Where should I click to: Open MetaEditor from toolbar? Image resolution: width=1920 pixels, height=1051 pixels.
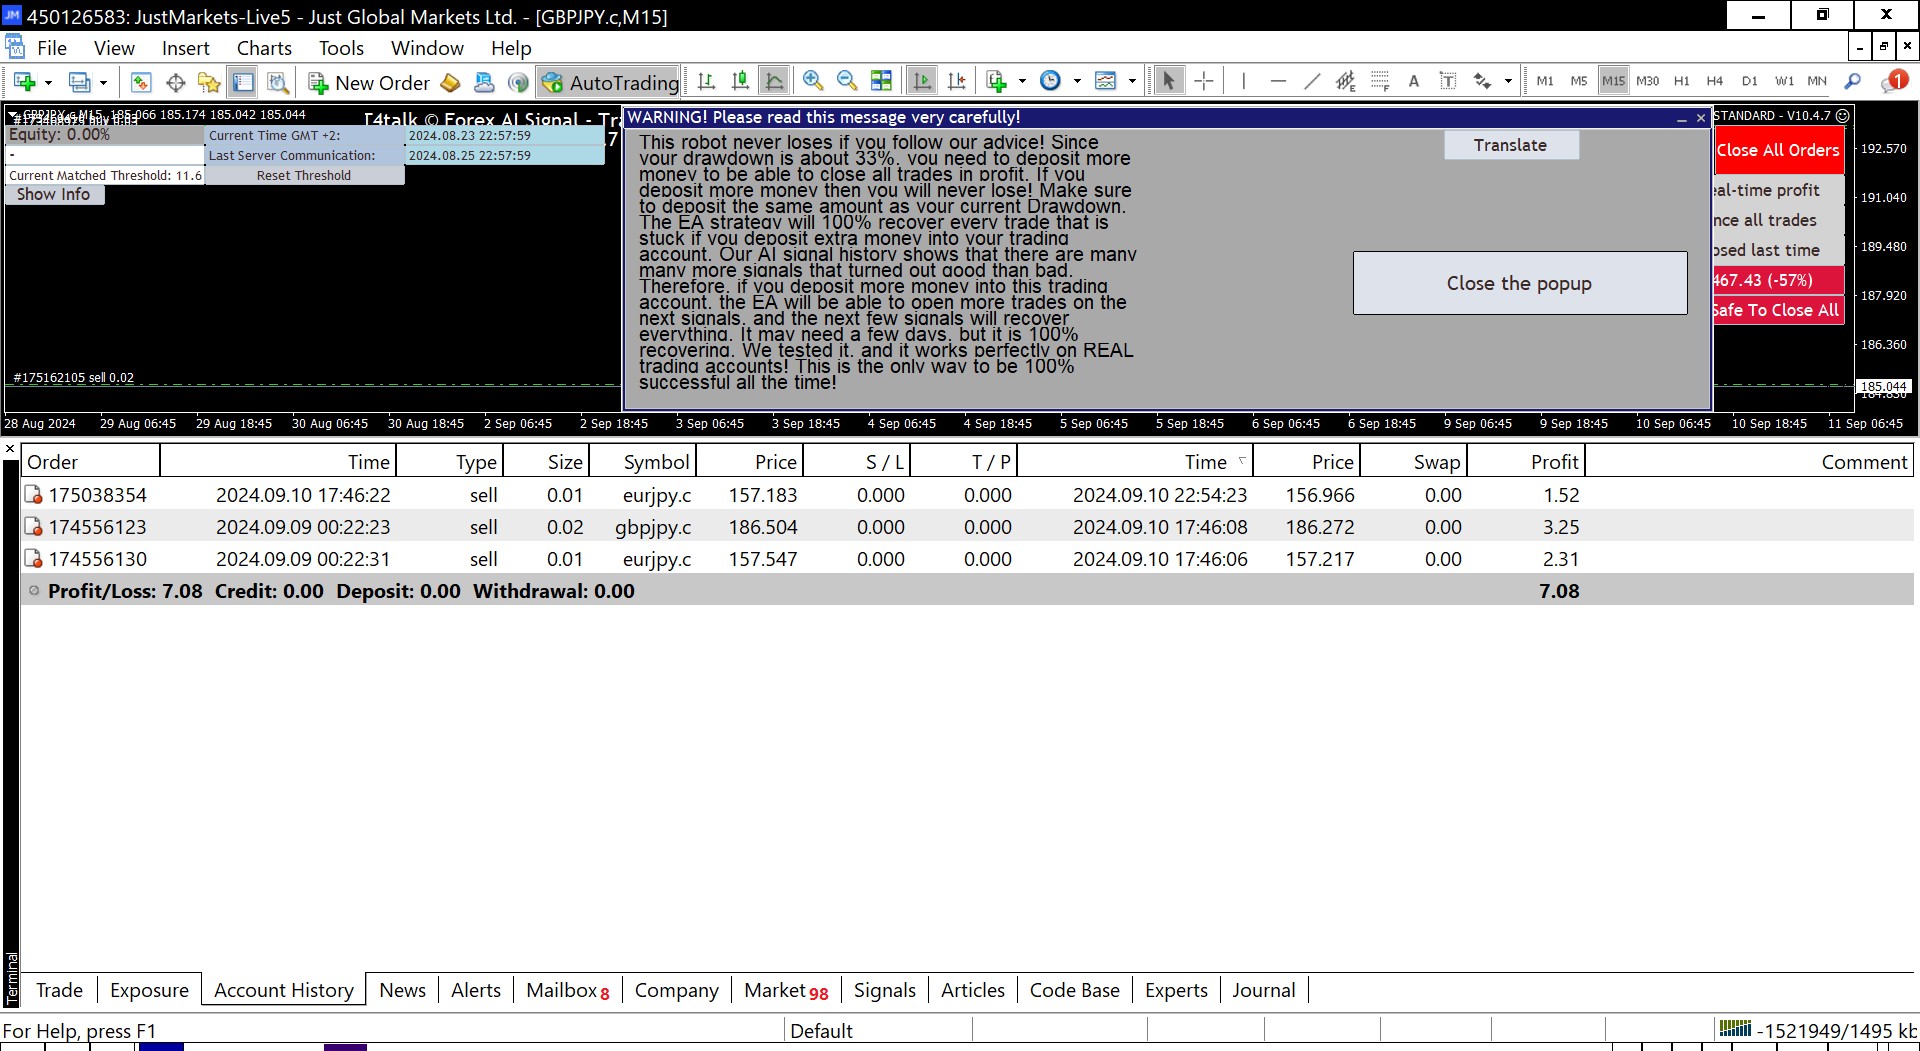click(451, 82)
